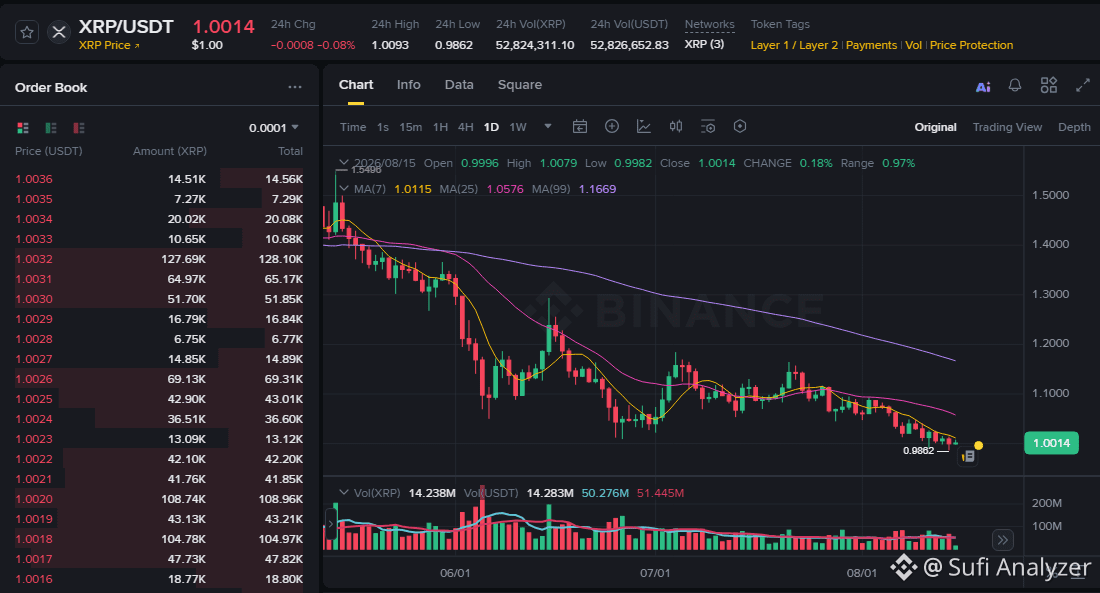Image resolution: width=1100 pixels, height=593 pixels.
Task: Collapse the Vol(XRP) indicator chevron
Action: [343, 493]
